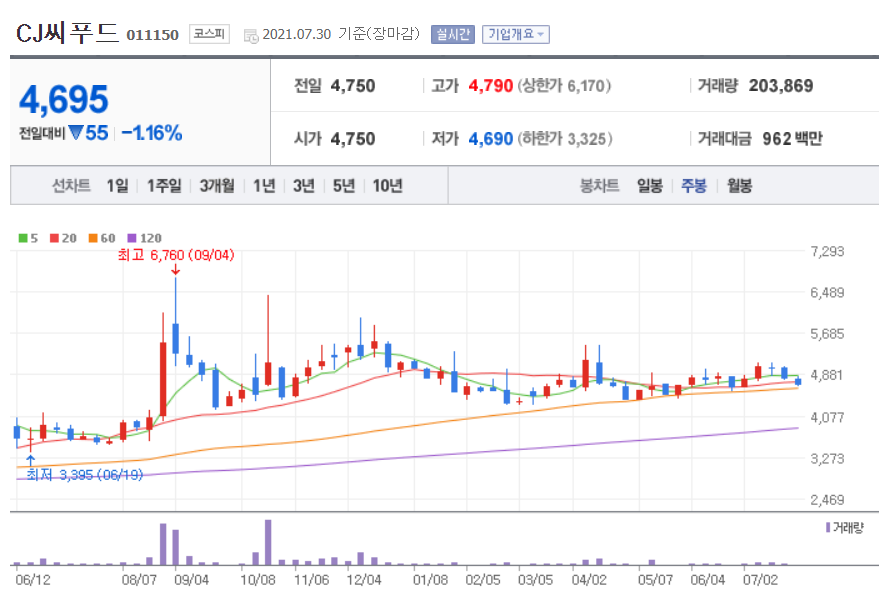Click the 5,685 y-axis label
Screen dimensions: 879x592
coord(827,334)
